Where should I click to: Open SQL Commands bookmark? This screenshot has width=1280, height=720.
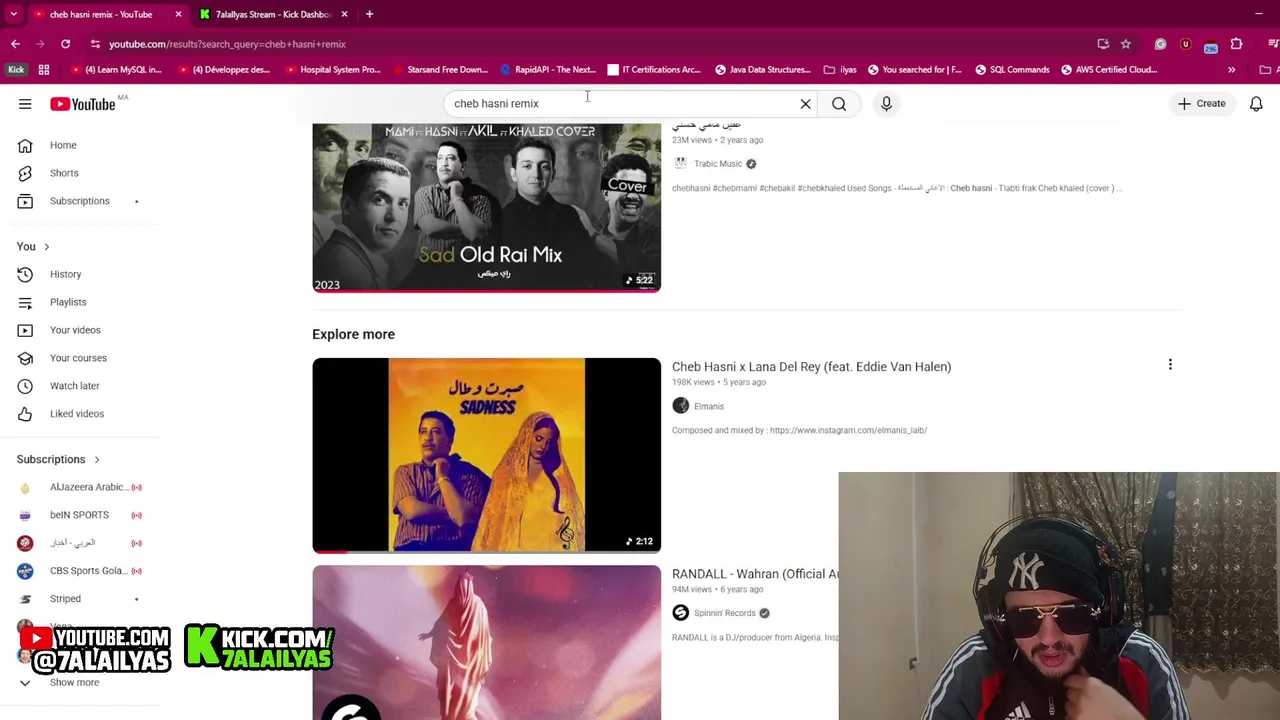tap(1013, 70)
